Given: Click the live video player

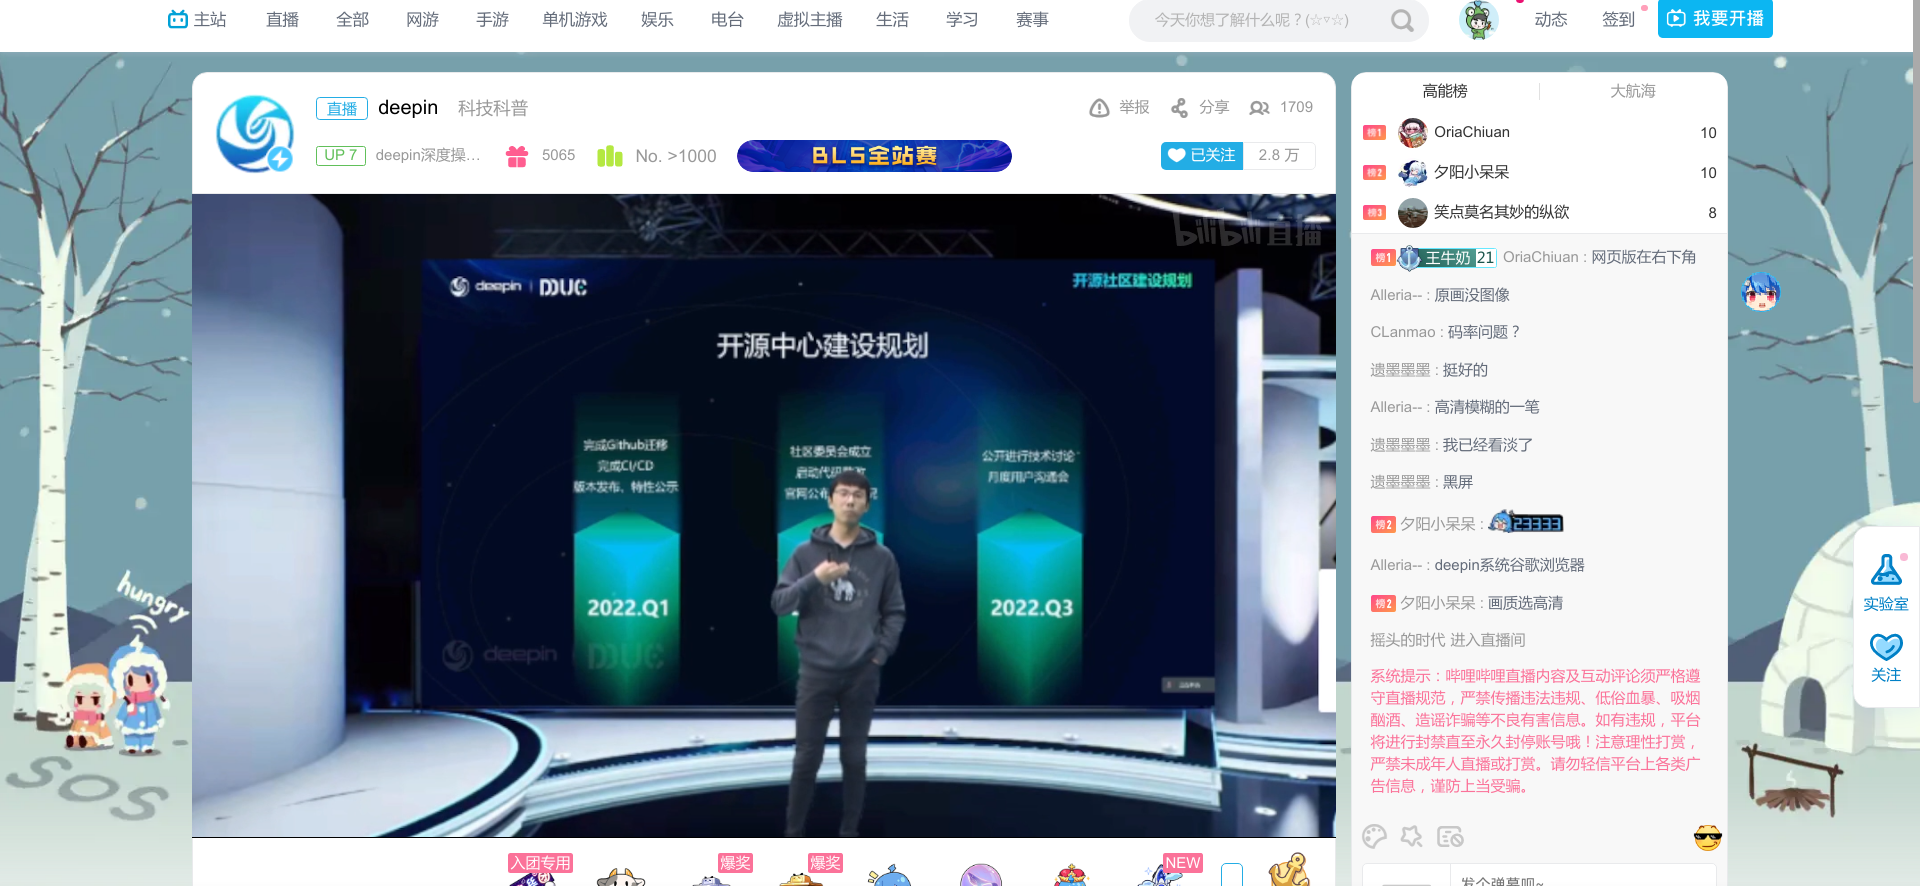Looking at the screenshot, I should pyautogui.click(x=764, y=515).
